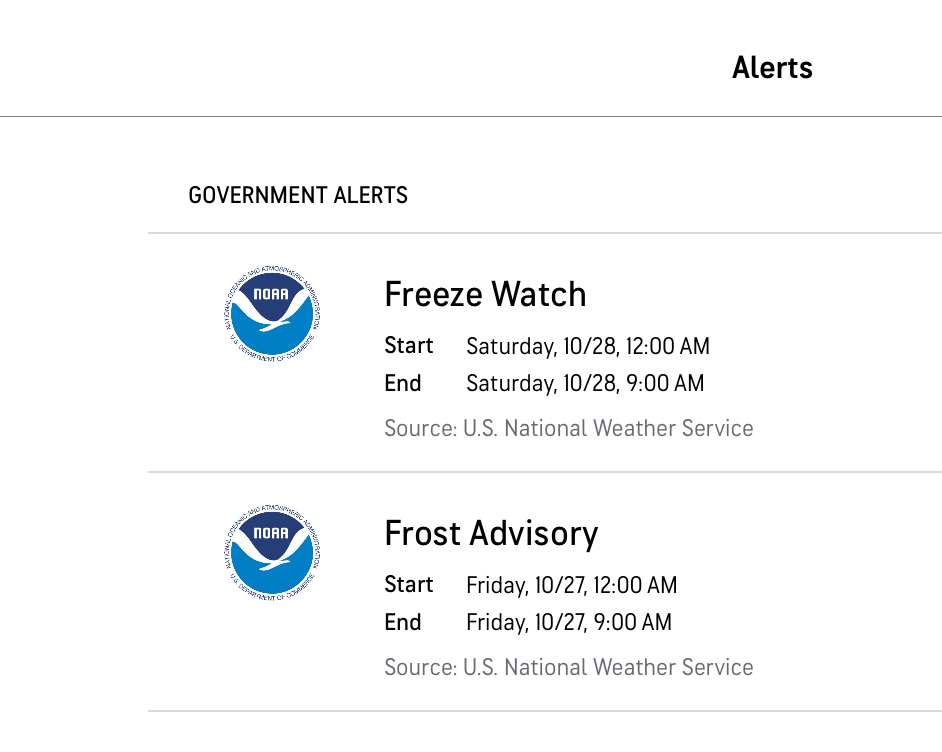Click the divider line below GOVERNMENT ALERTS
The width and height of the screenshot is (942, 752).
[545, 233]
